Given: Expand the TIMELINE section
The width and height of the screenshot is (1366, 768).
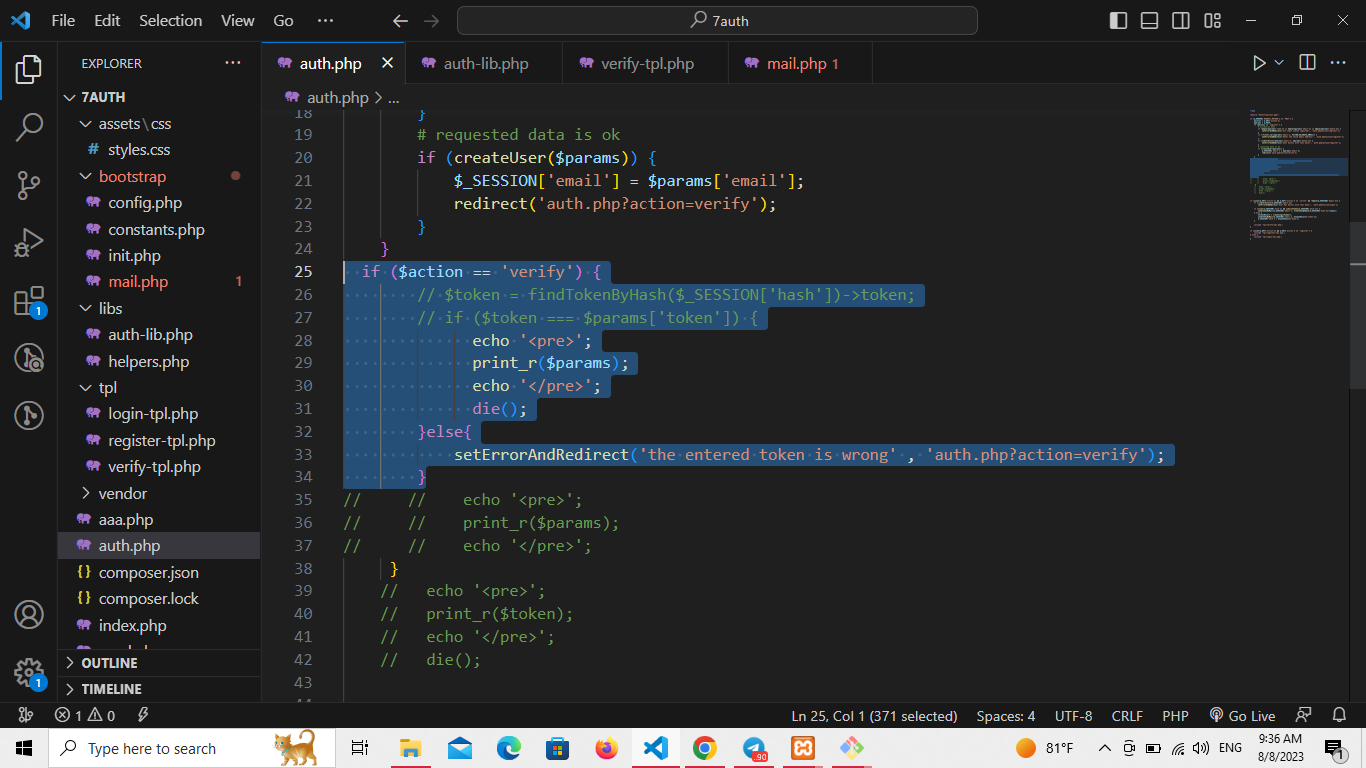Looking at the screenshot, I should (160, 689).
